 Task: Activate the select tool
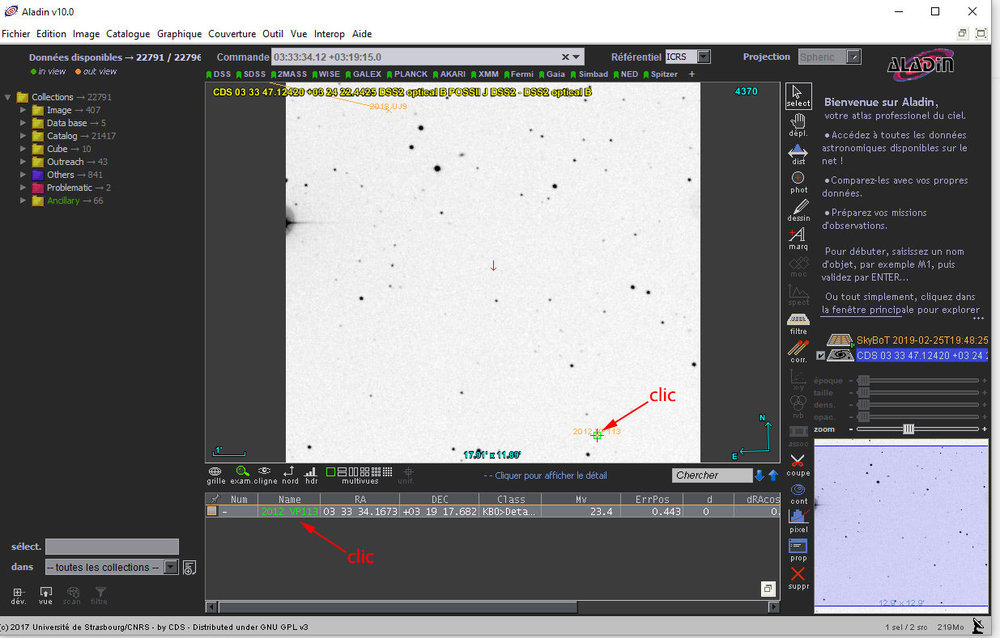coord(798,96)
